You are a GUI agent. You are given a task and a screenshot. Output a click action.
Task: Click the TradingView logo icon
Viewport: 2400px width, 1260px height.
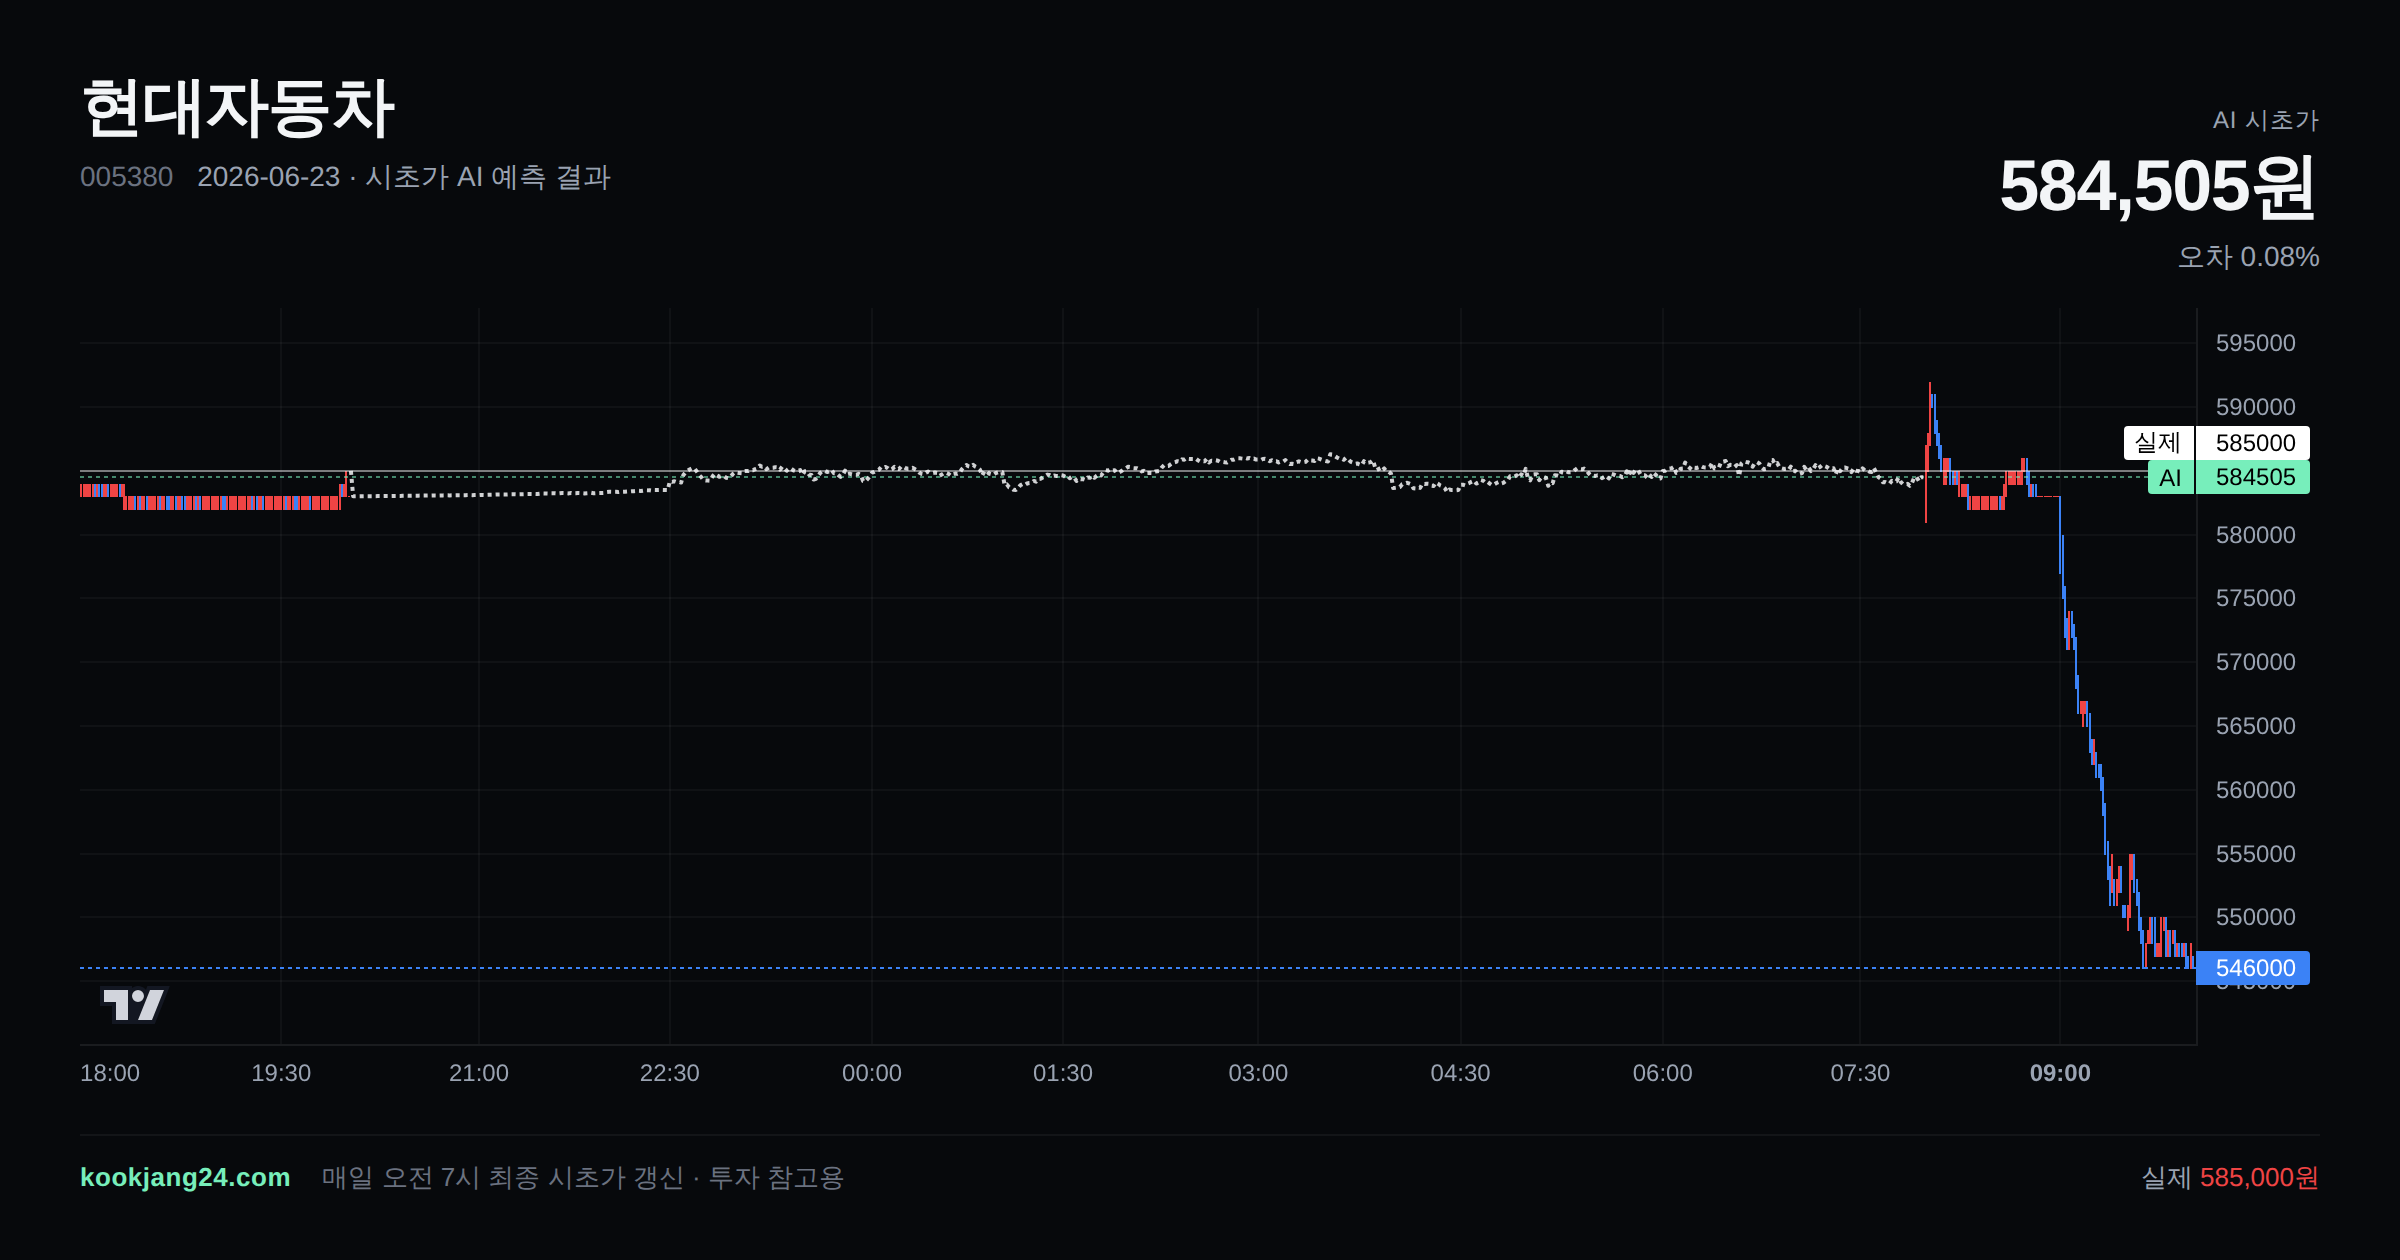click(x=133, y=1005)
